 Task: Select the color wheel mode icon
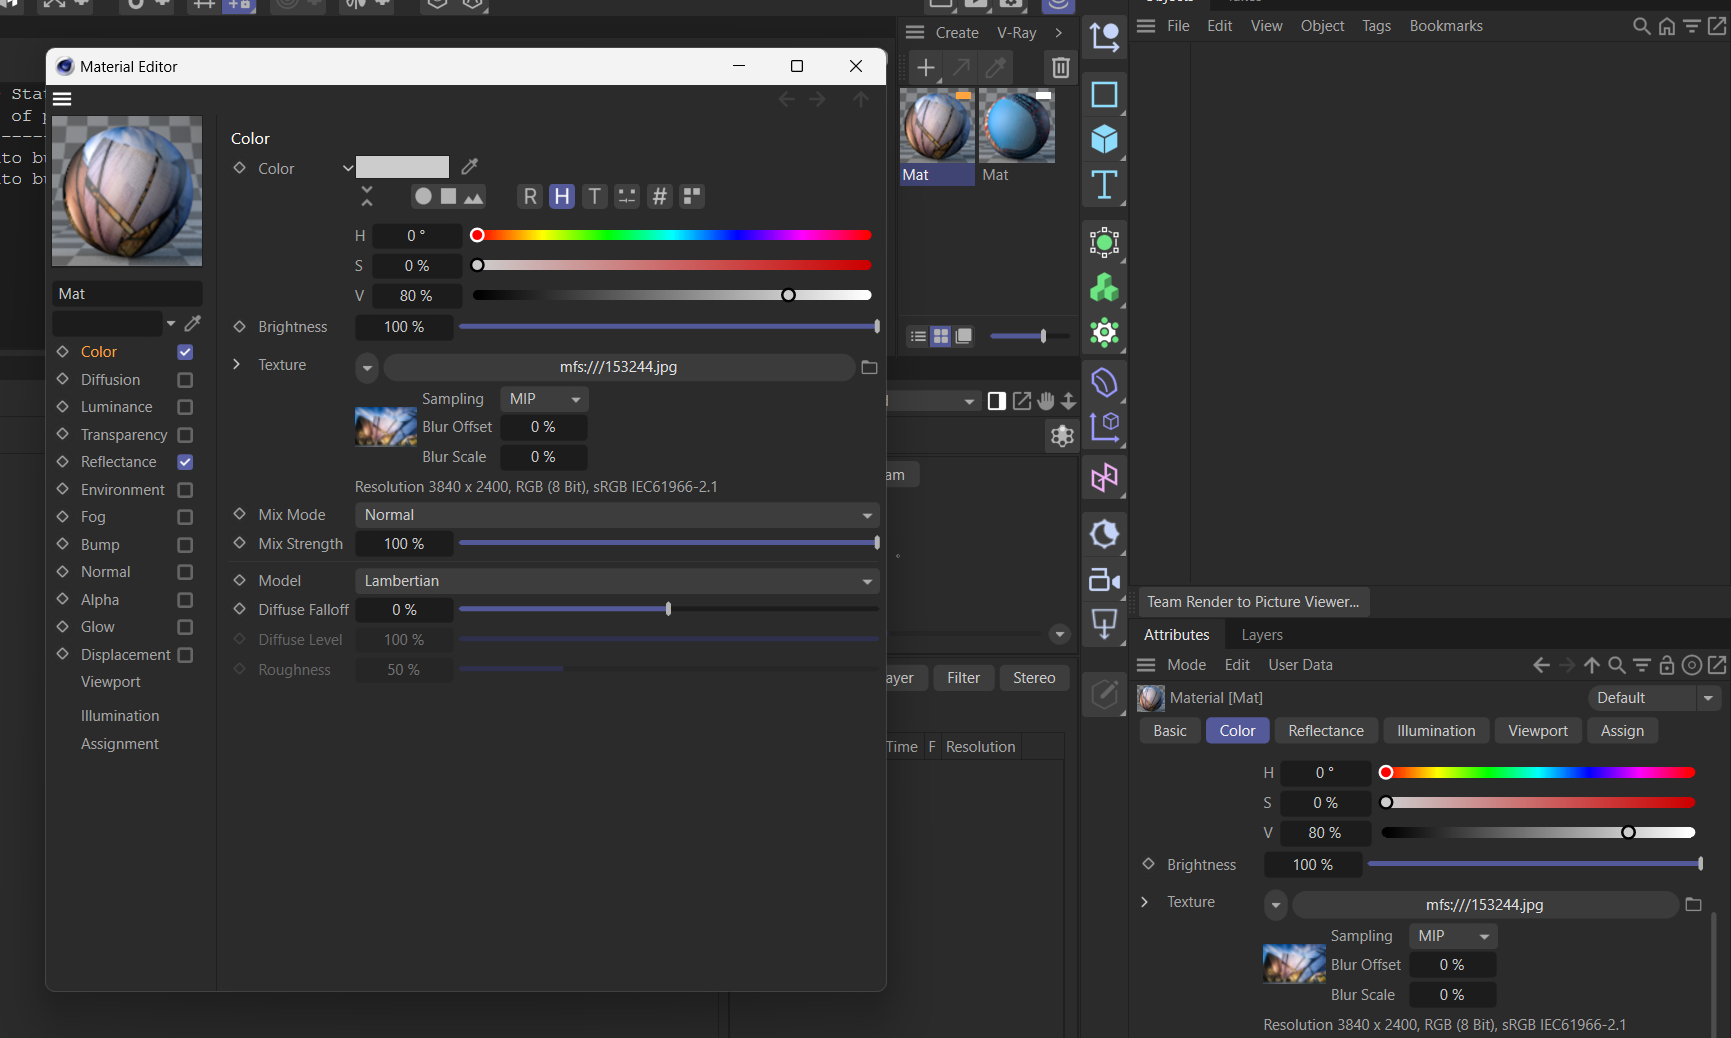point(424,197)
